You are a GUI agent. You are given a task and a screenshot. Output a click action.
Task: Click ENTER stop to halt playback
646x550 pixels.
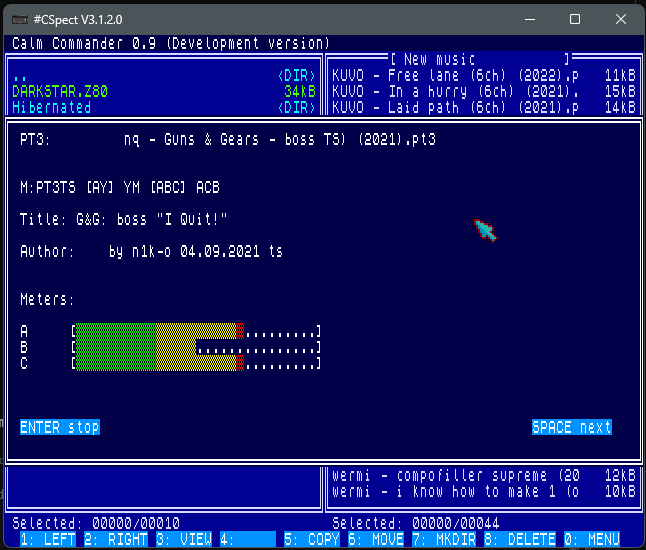click(x=60, y=427)
